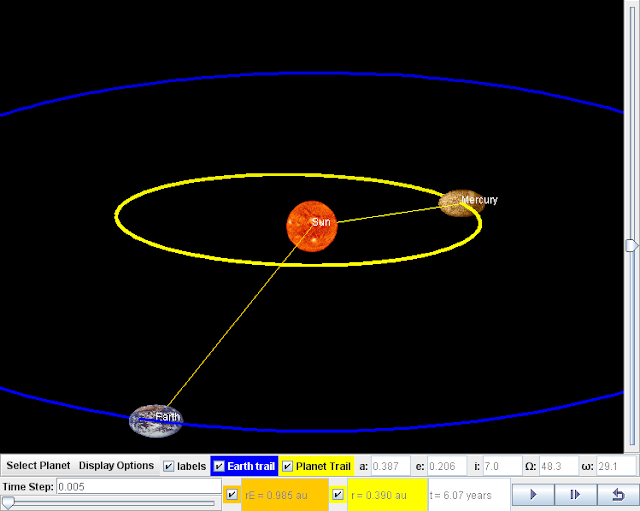Click the Sun in the view
The width and height of the screenshot is (640, 511).
pos(312,226)
